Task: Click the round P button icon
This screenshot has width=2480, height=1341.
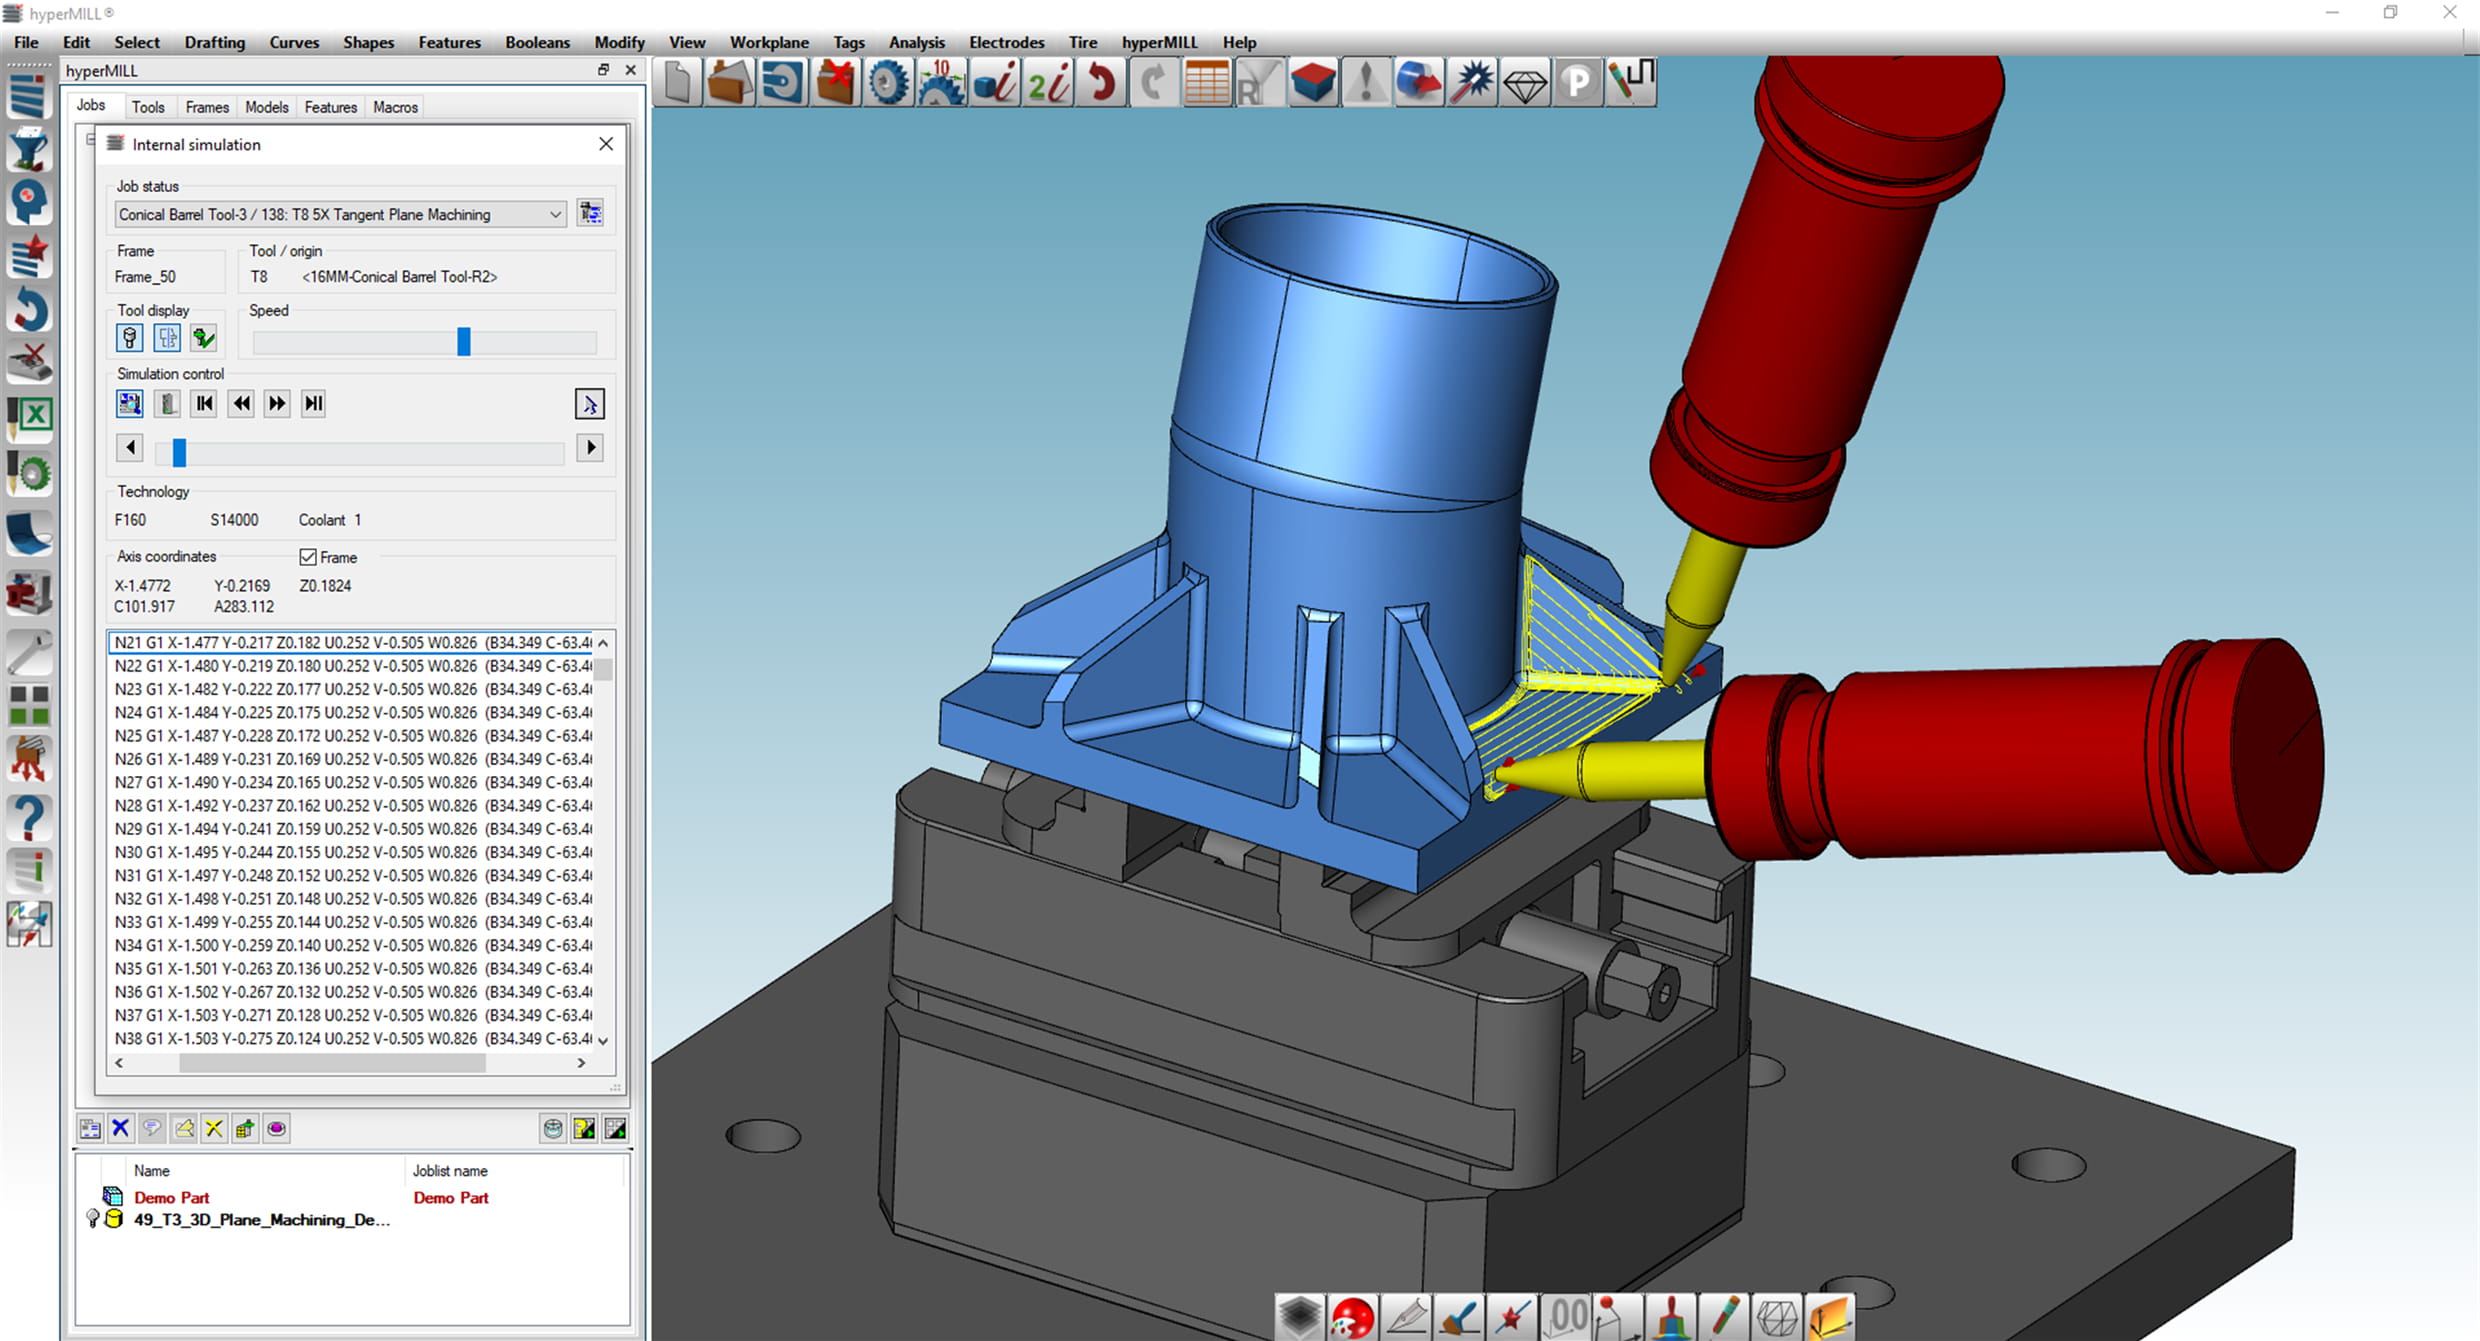Action: pos(1577,82)
